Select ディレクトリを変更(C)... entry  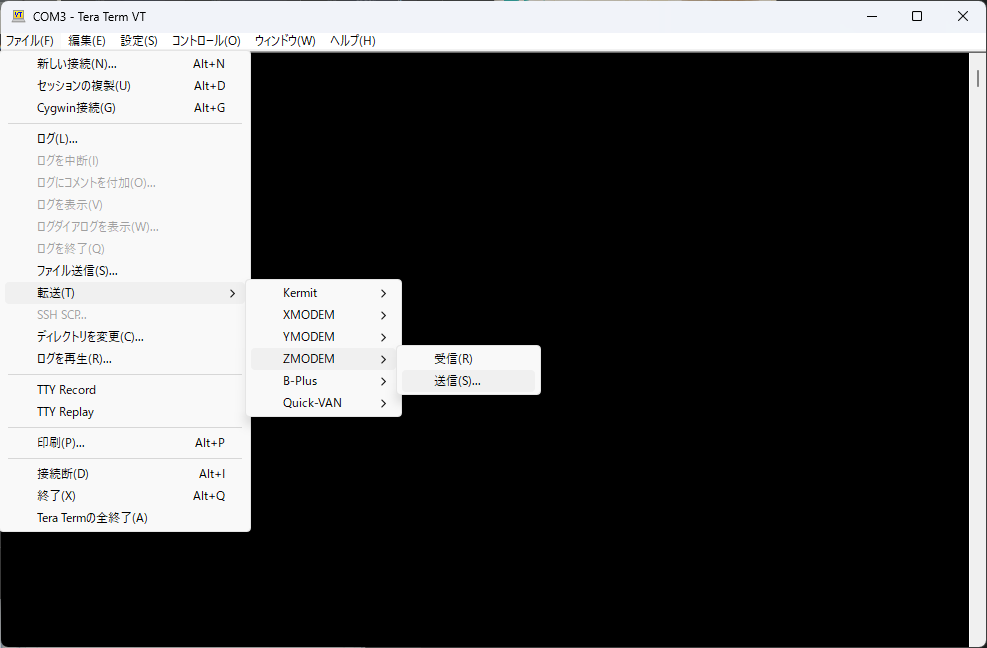125,337
